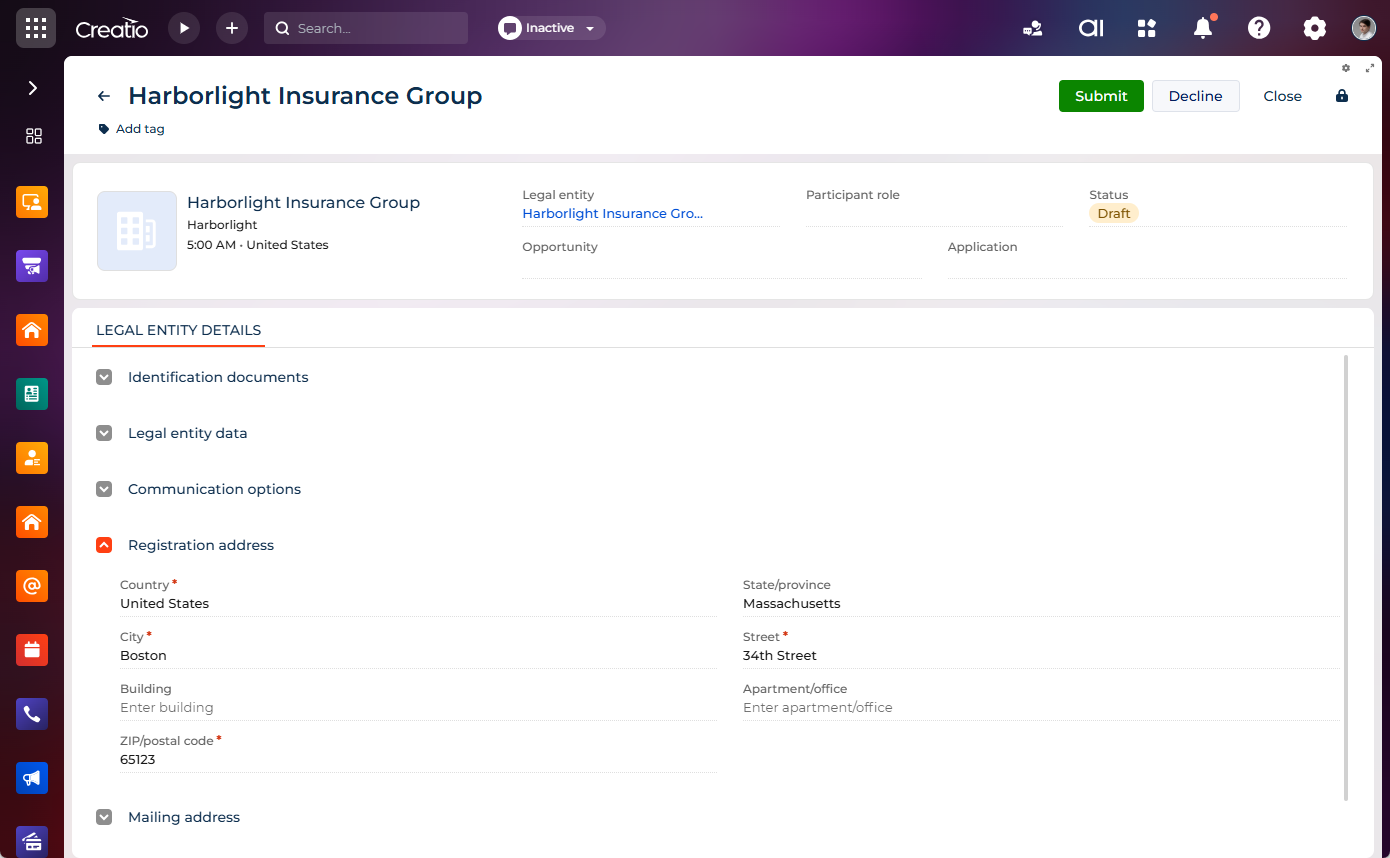
Task: Click the Participant role field
Action: coord(934,205)
